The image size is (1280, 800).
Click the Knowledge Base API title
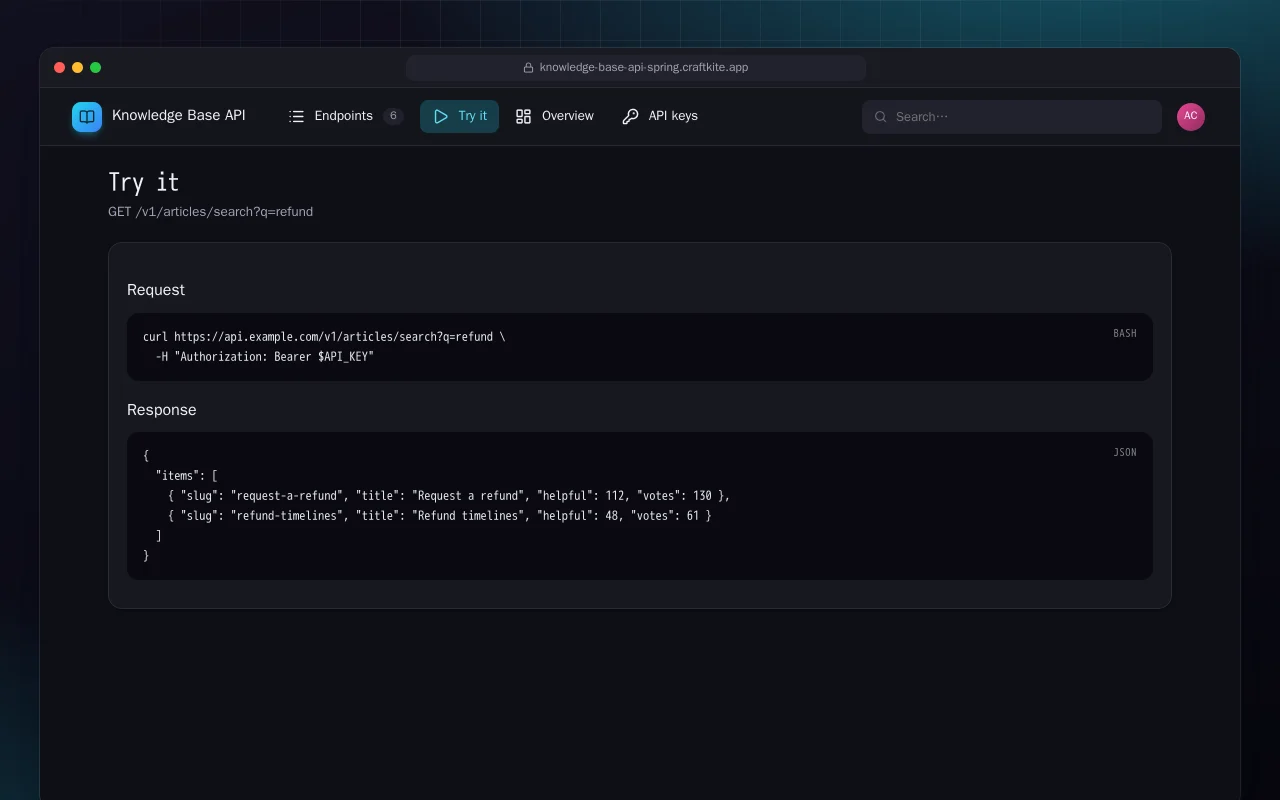(x=179, y=116)
